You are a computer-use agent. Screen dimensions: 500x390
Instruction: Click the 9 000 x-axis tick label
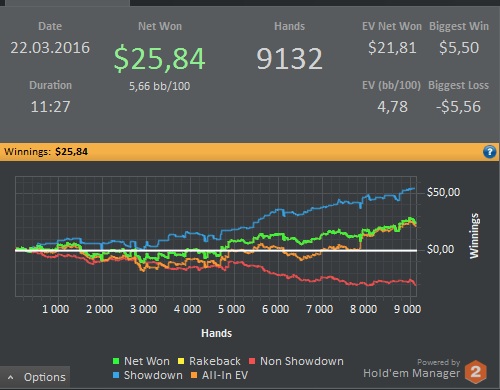point(407,309)
